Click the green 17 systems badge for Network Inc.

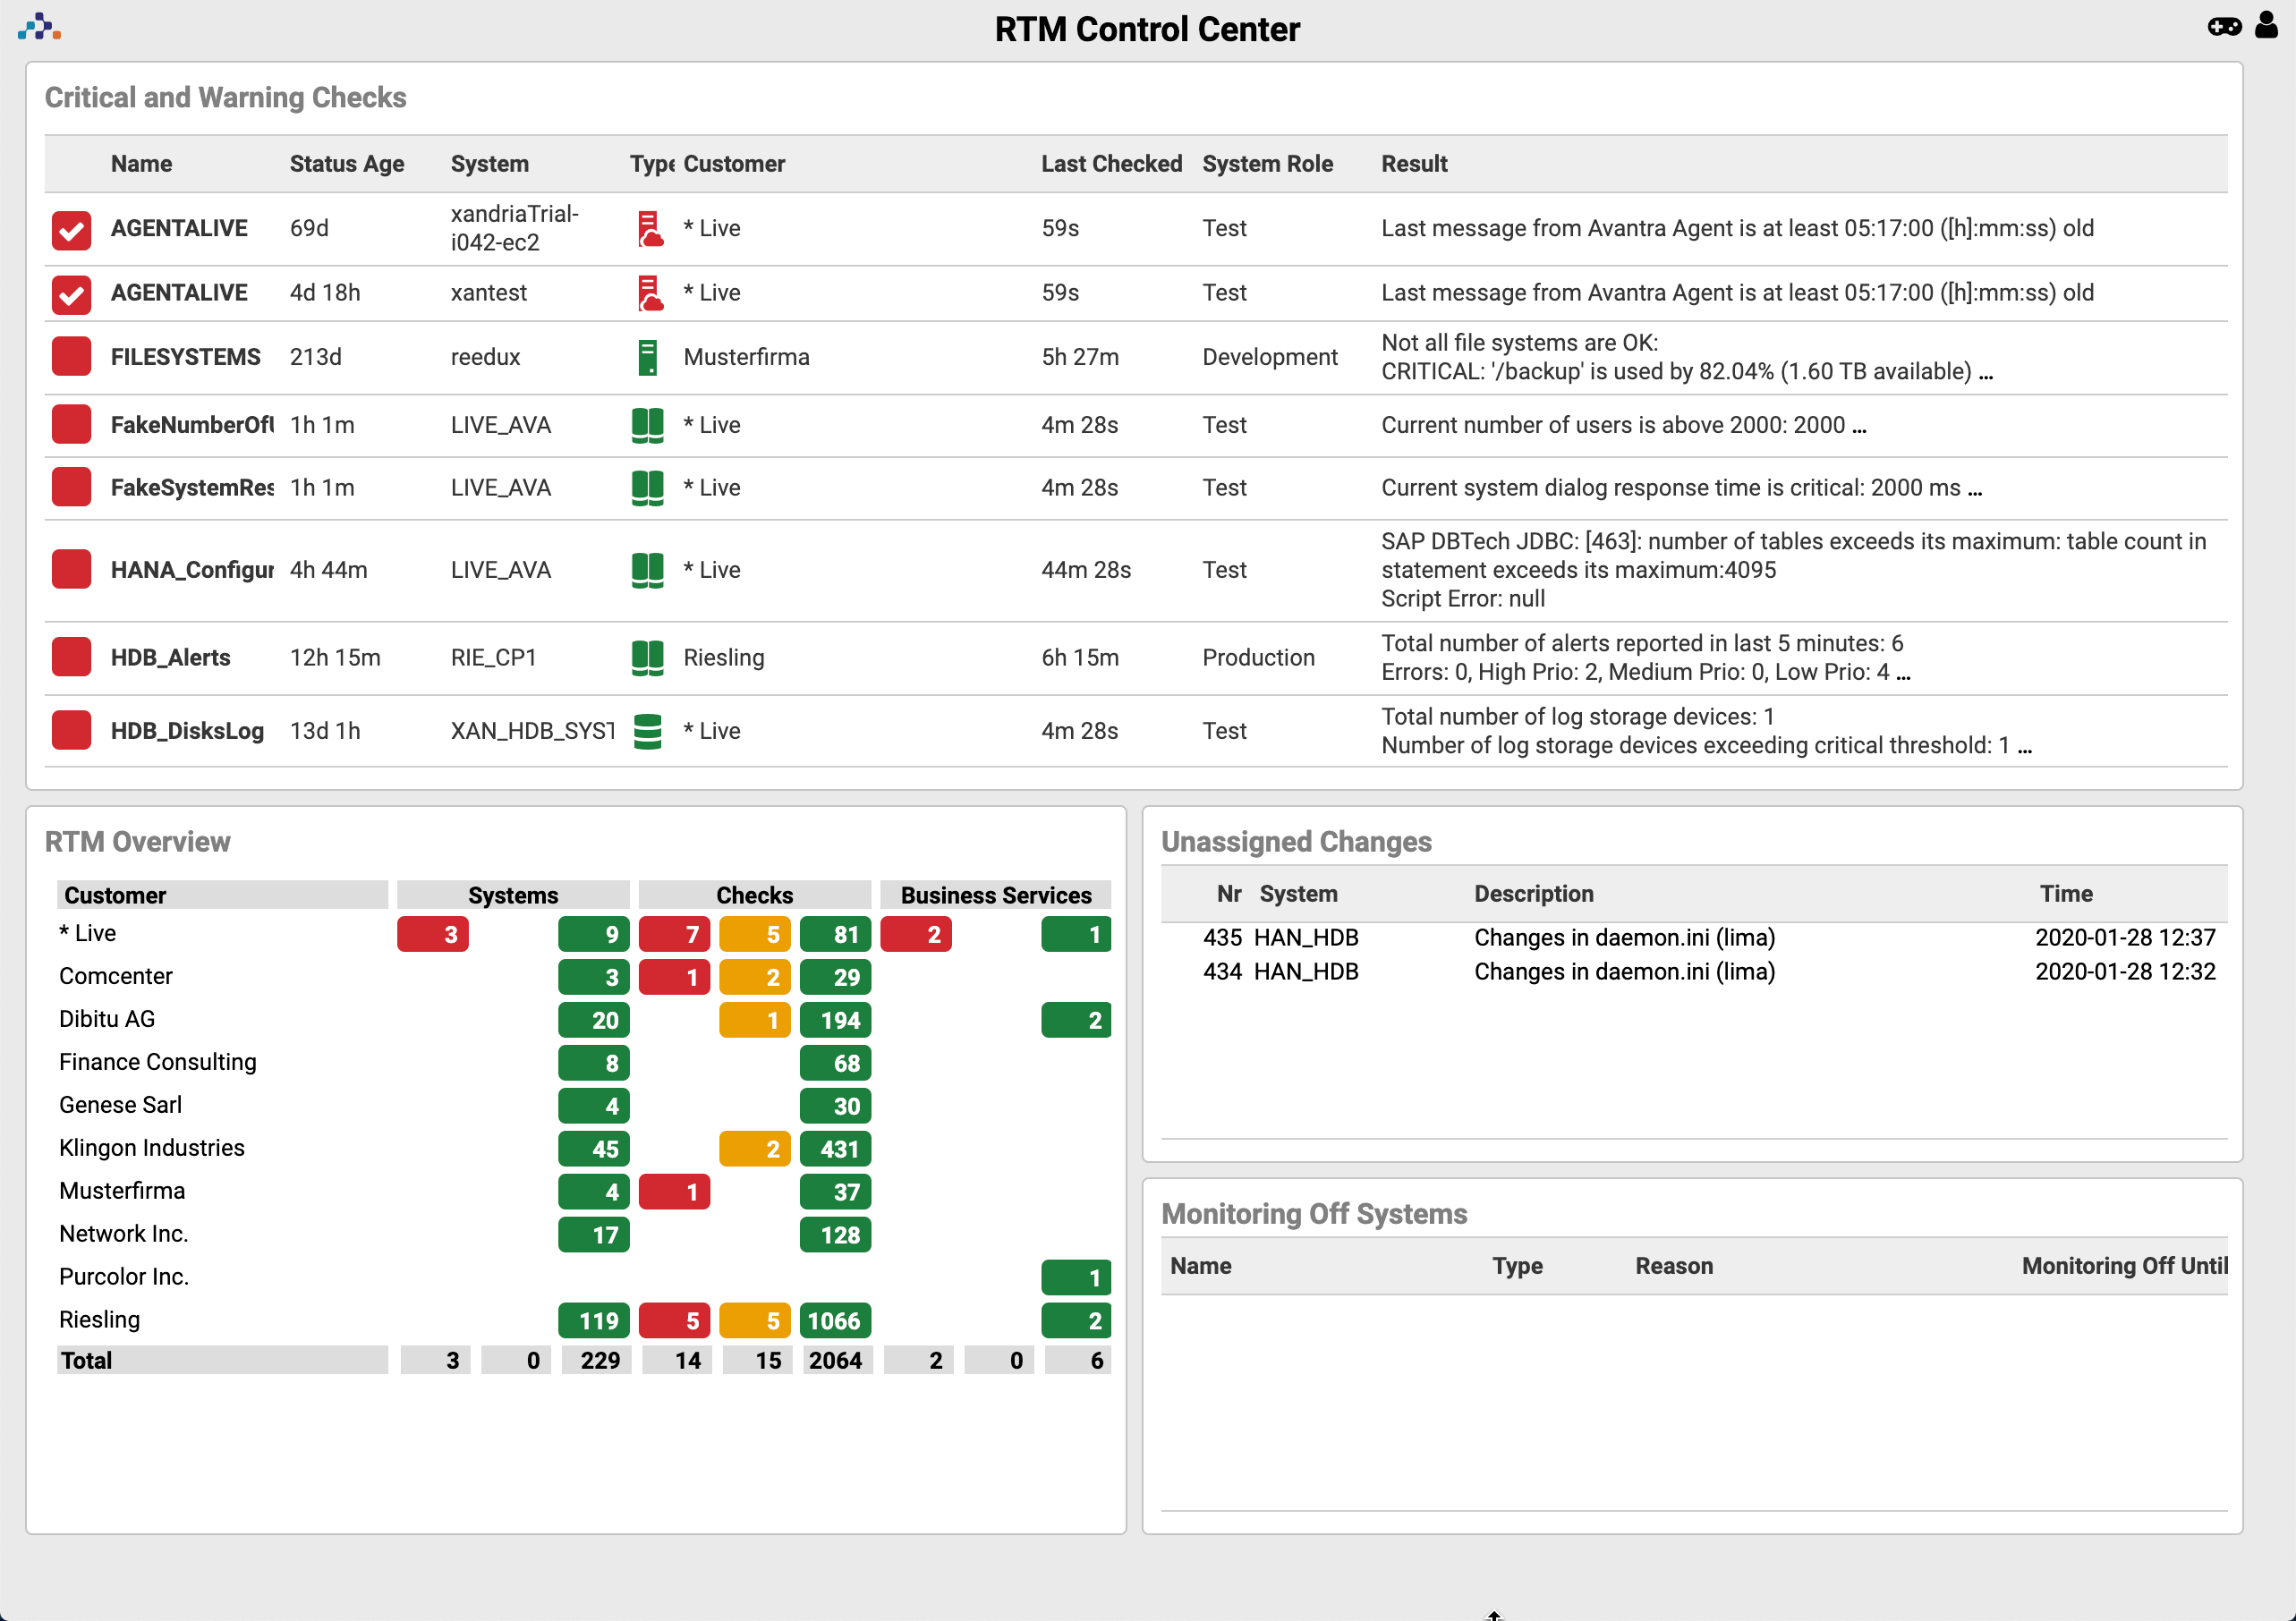click(x=594, y=1235)
